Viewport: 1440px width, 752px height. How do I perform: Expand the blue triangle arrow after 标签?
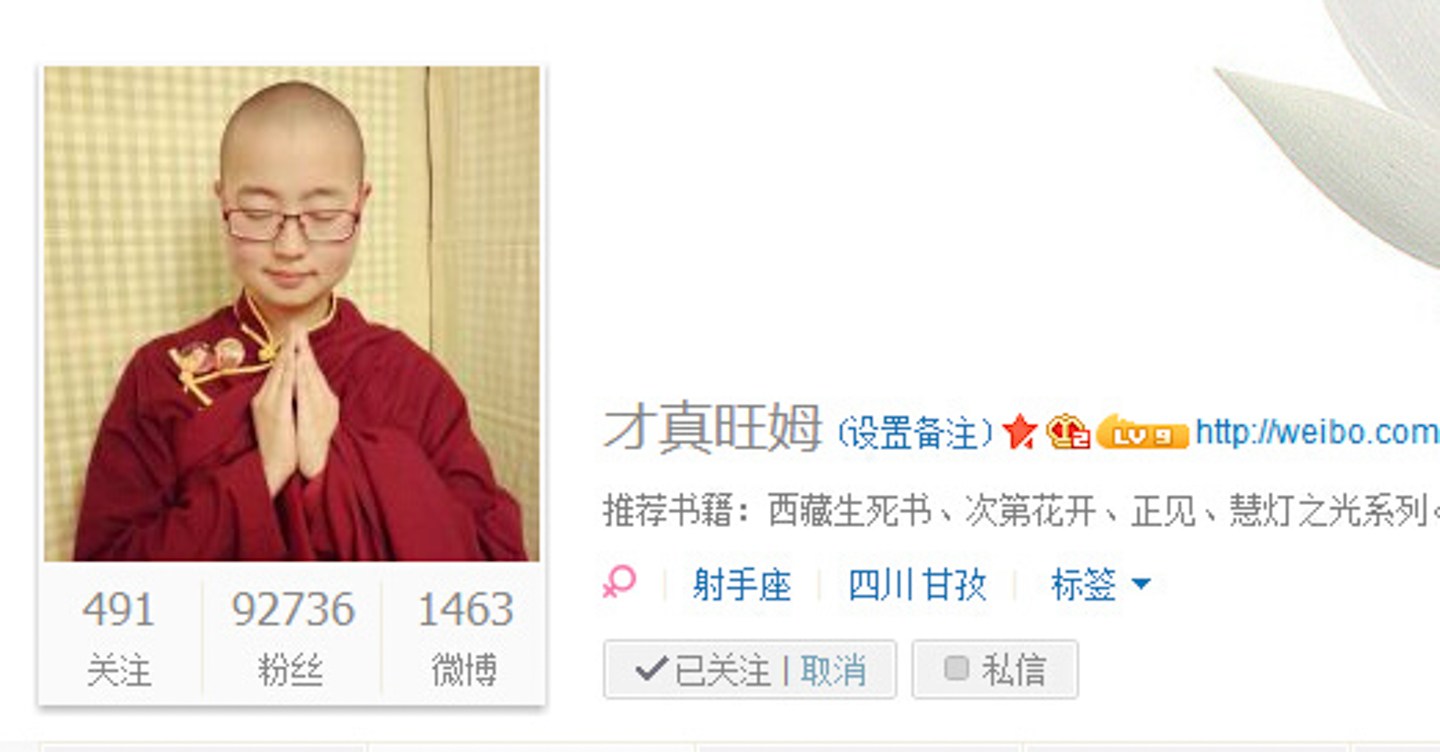pos(1140,583)
